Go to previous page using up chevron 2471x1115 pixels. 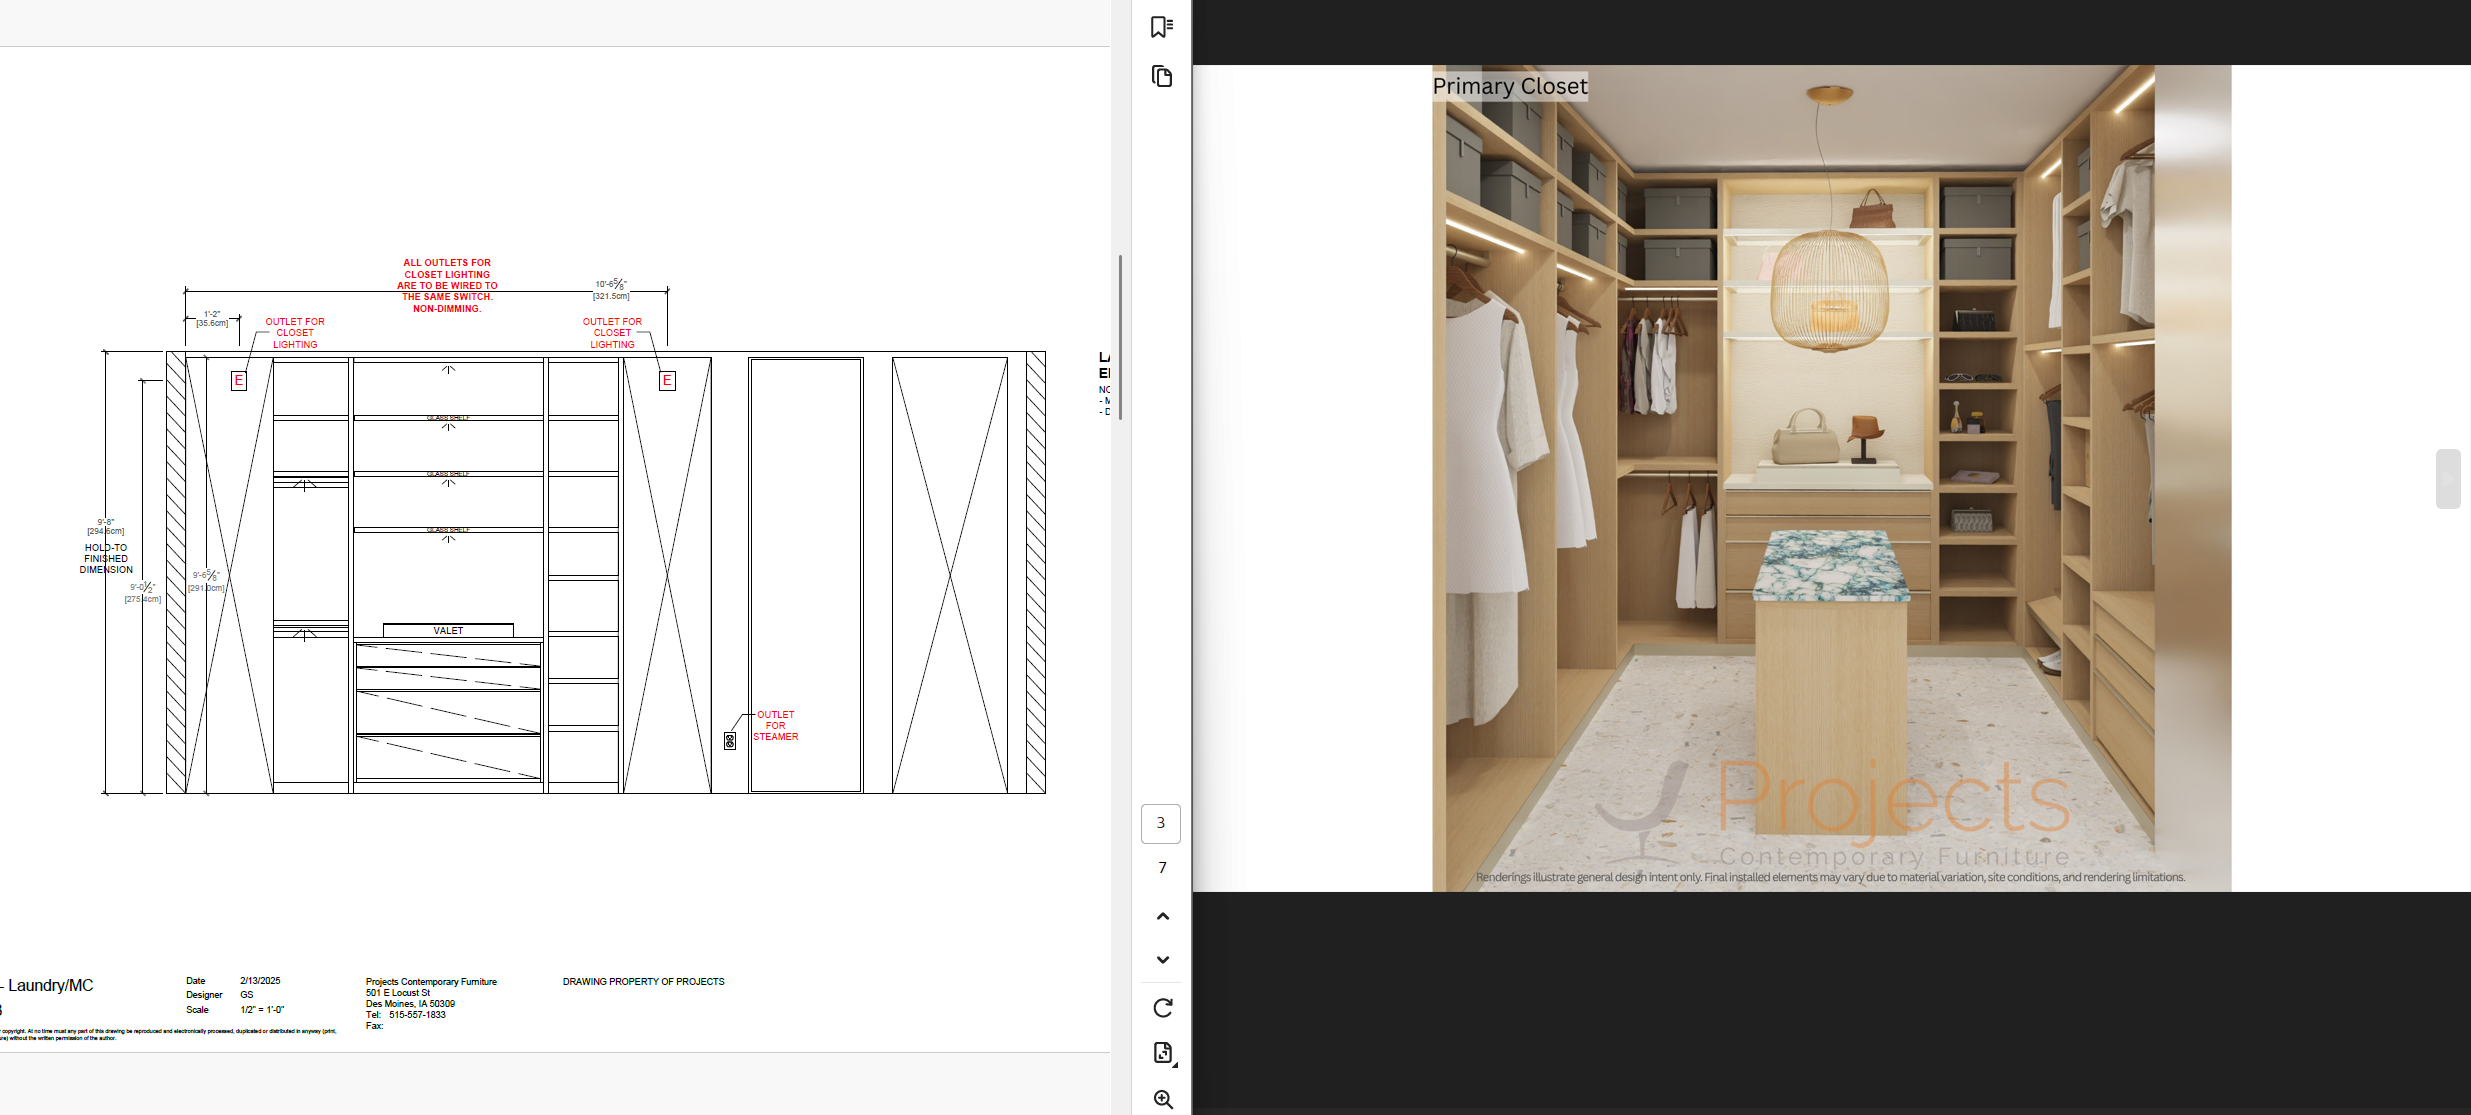[x=1162, y=916]
